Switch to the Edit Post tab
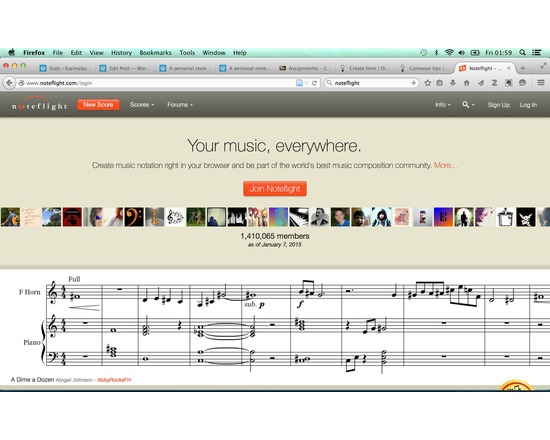Screen dimensions: 550x440 click(125, 68)
